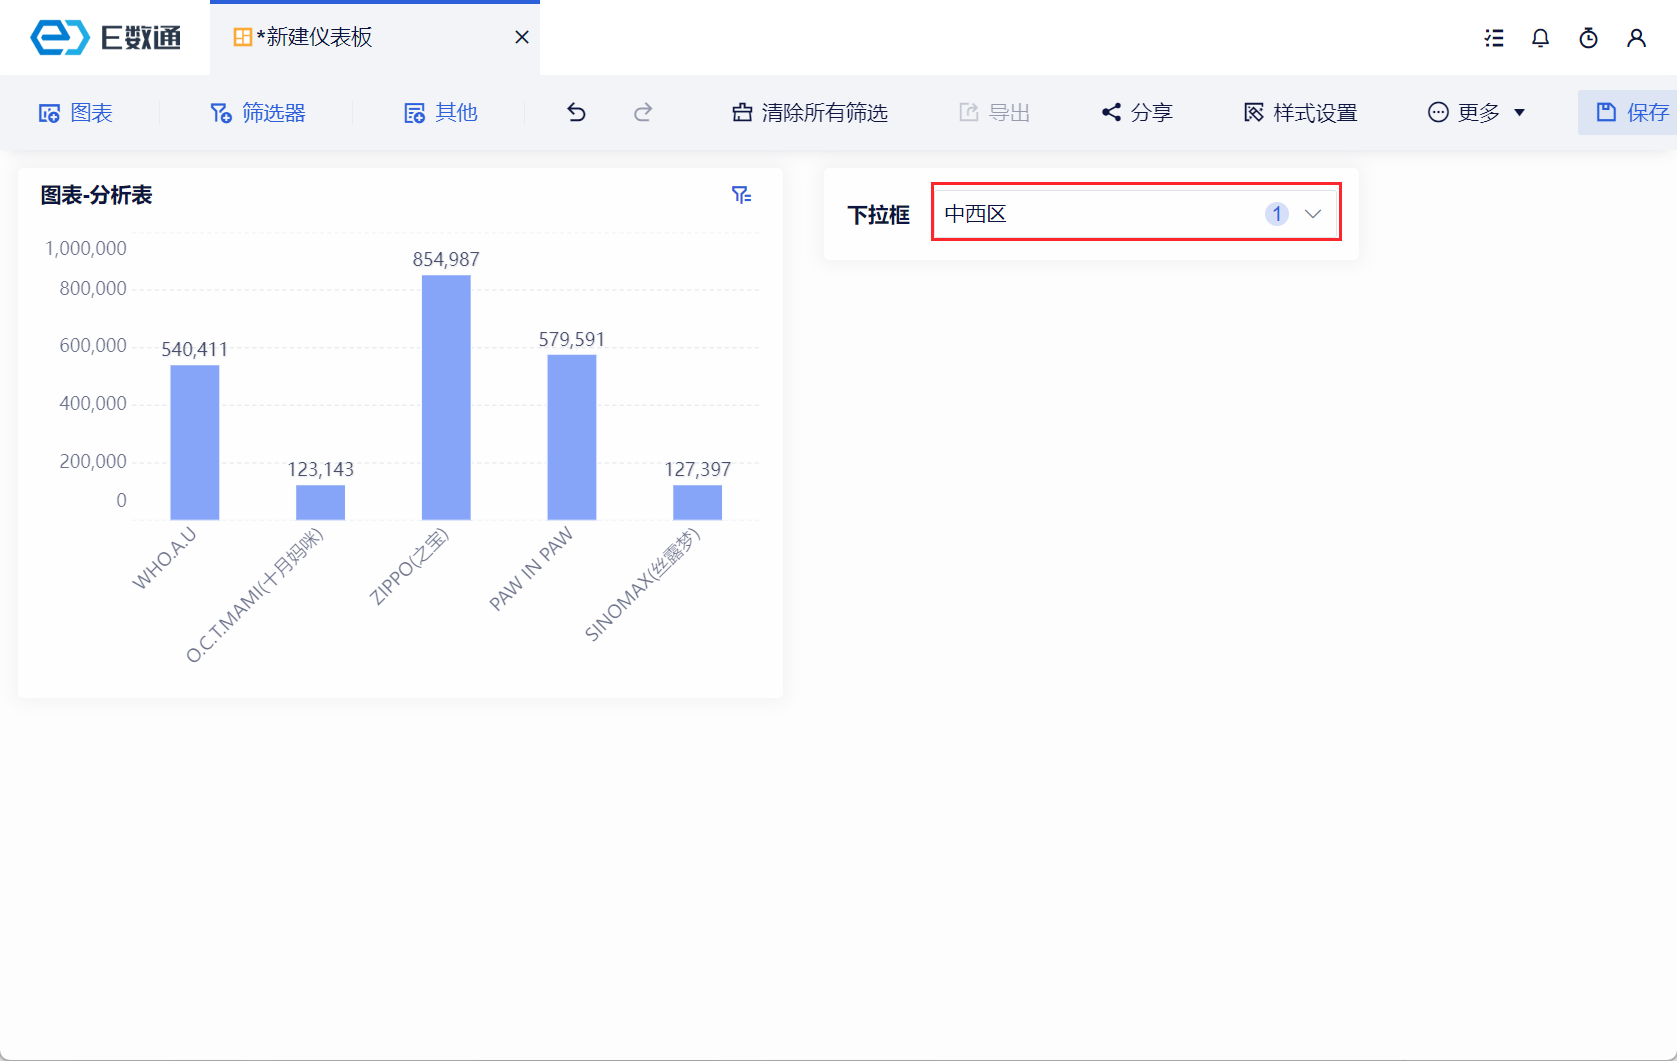Click the O.C.T.MAMI(十月妈咪) axis label
This screenshot has width=1677, height=1061.
tap(255, 595)
